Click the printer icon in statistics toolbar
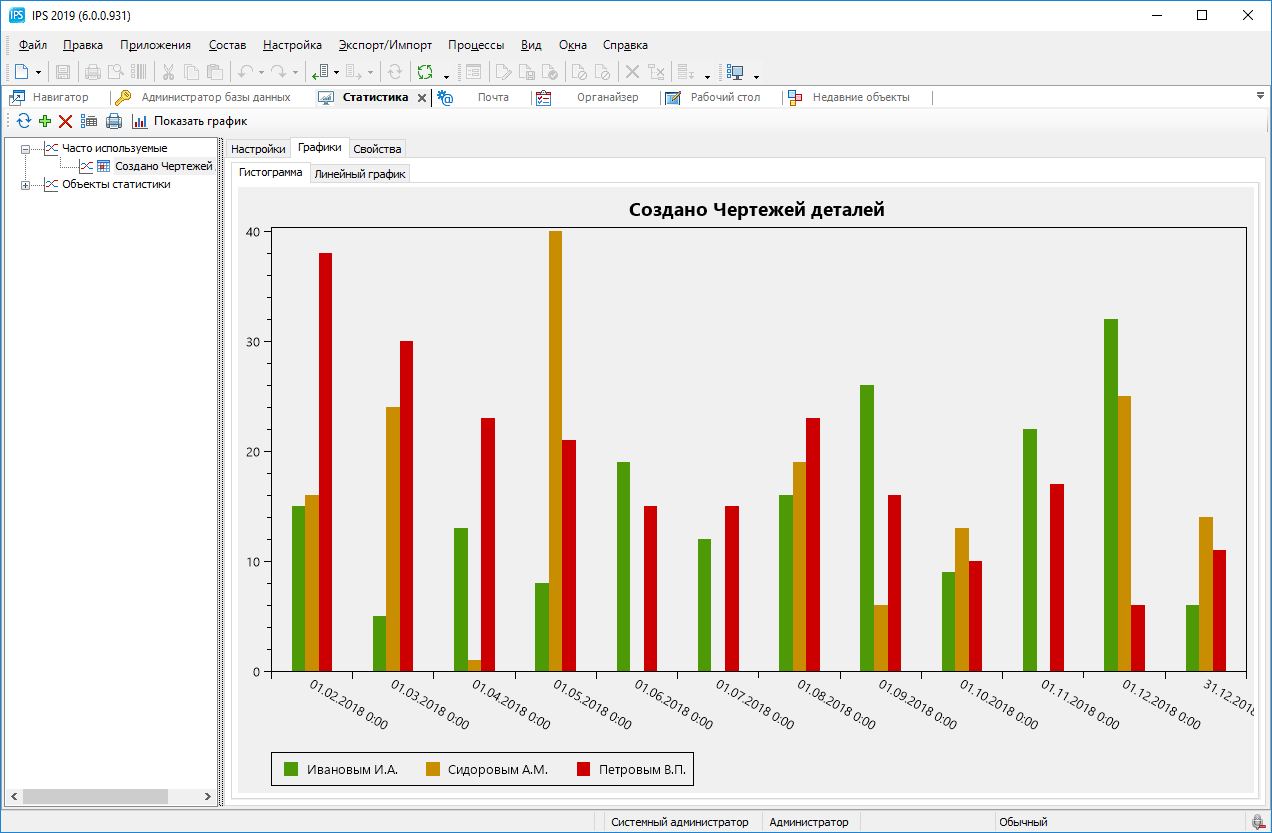Screen dimensions: 1272x833 [114, 121]
